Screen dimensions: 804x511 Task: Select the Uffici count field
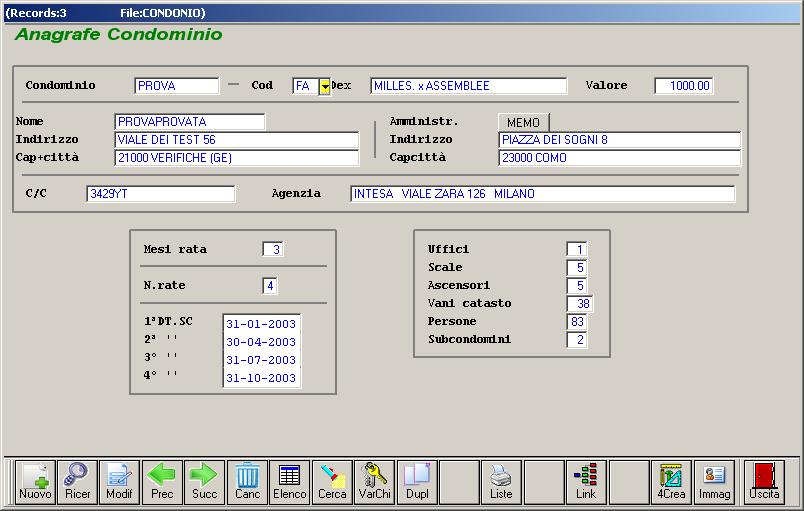tap(577, 249)
